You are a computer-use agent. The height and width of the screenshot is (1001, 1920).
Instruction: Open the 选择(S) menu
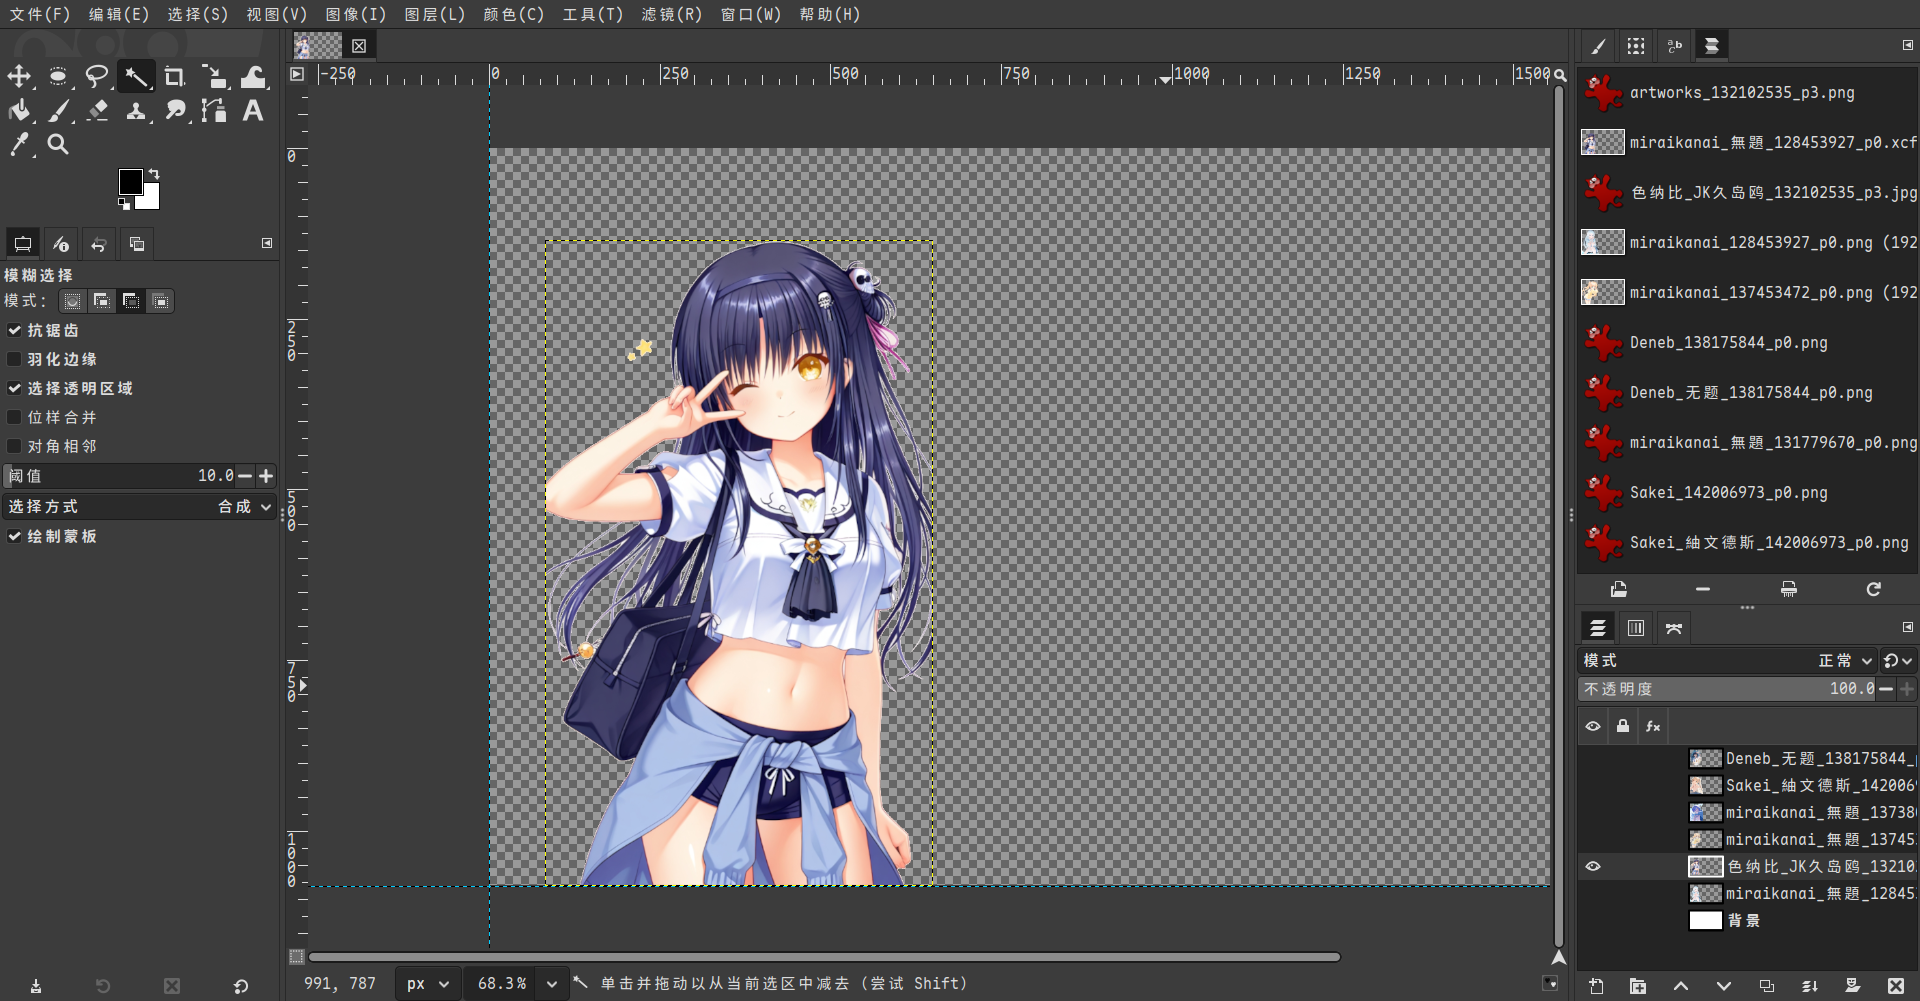pyautogui.click(x=198, y=14)
